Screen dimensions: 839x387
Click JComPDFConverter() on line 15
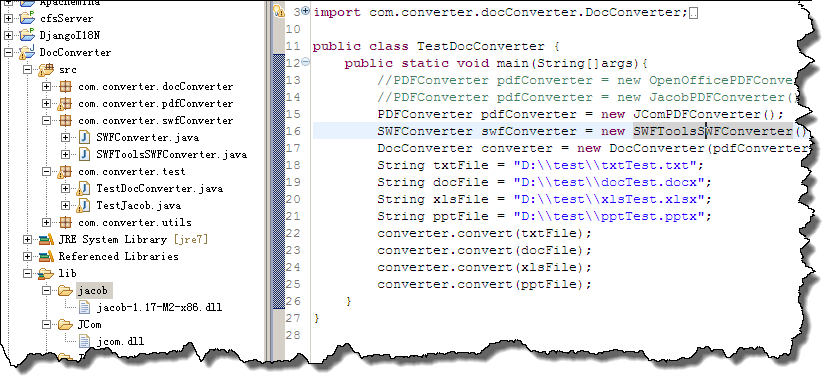click(705, 115)
